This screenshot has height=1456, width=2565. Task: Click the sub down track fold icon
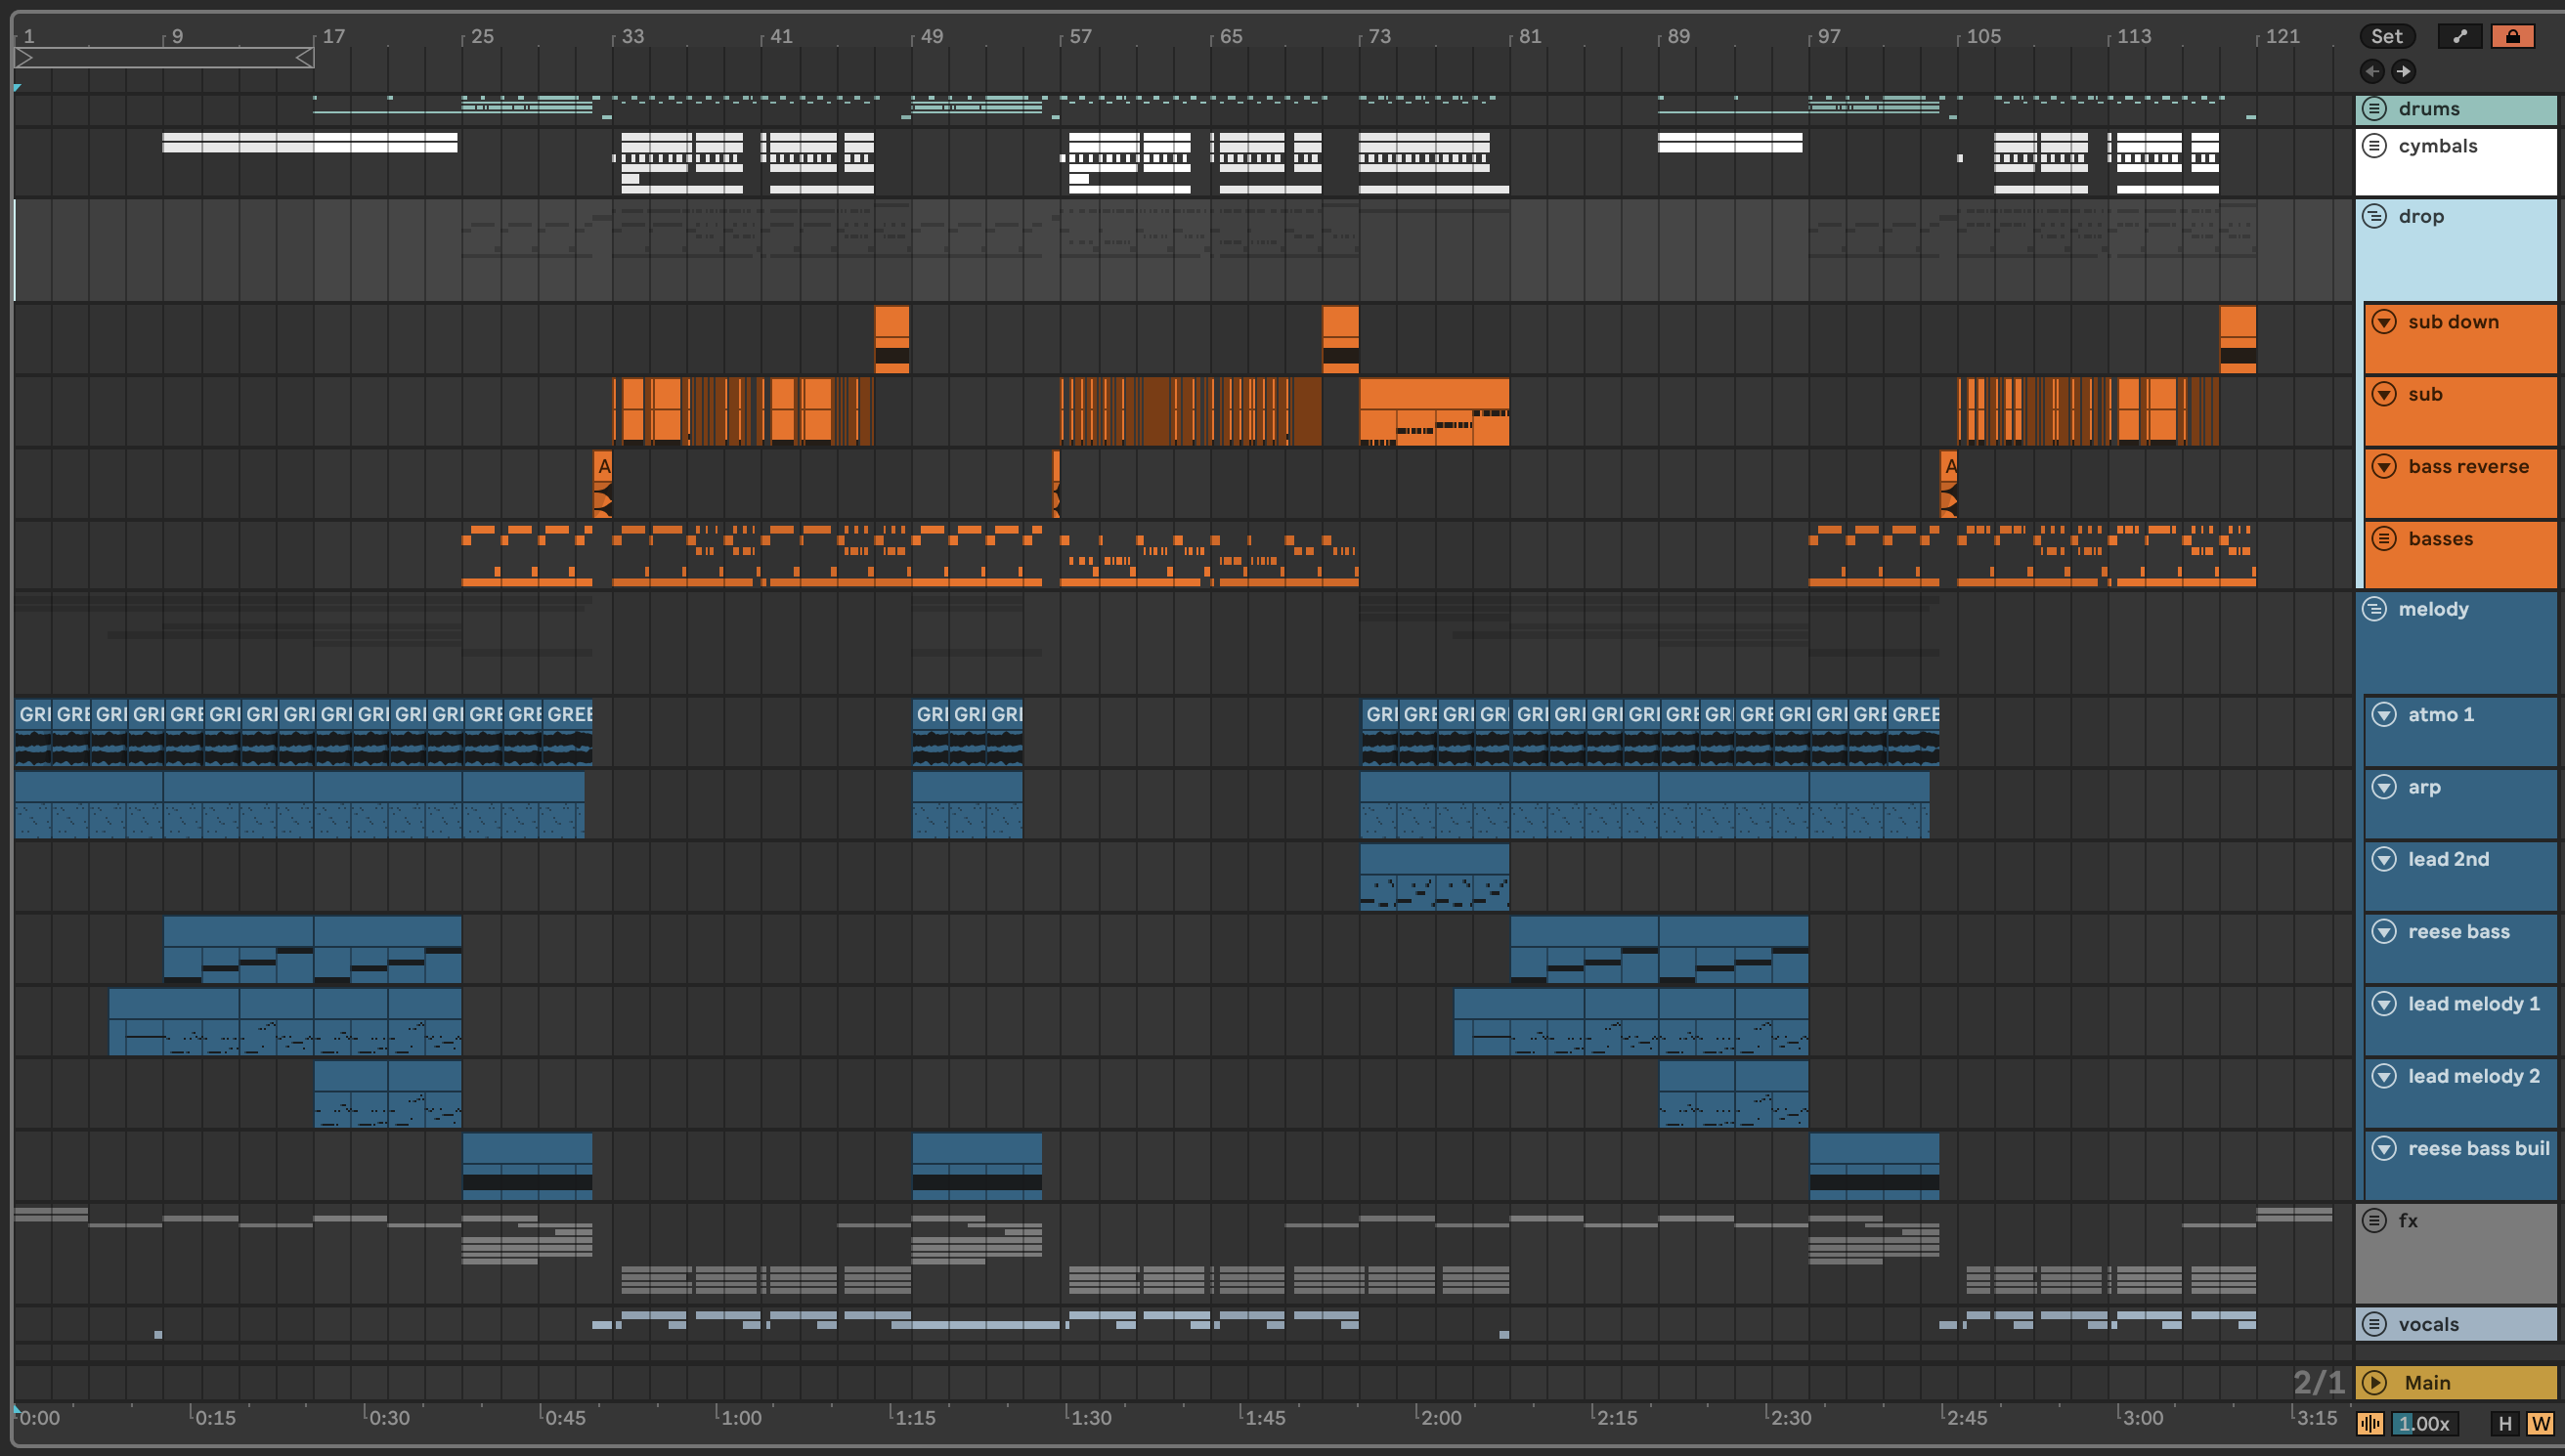point(2385,322)
